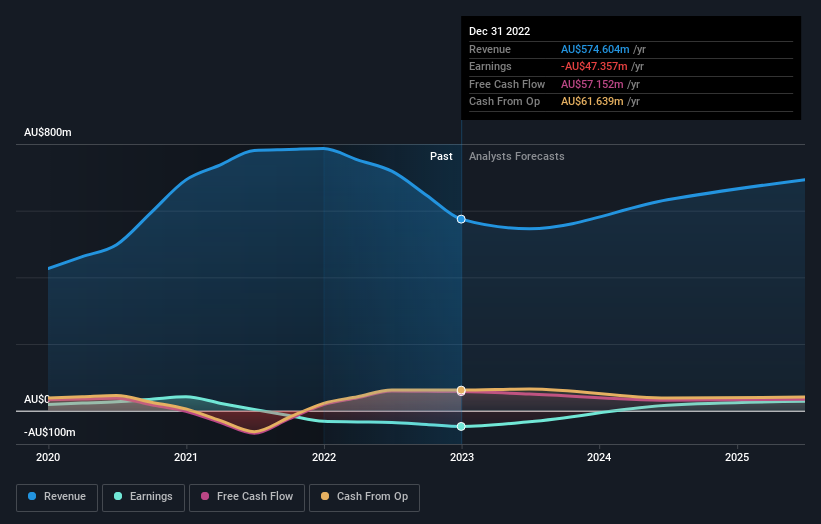Click the 2020 x-axis label

[48, 458]
